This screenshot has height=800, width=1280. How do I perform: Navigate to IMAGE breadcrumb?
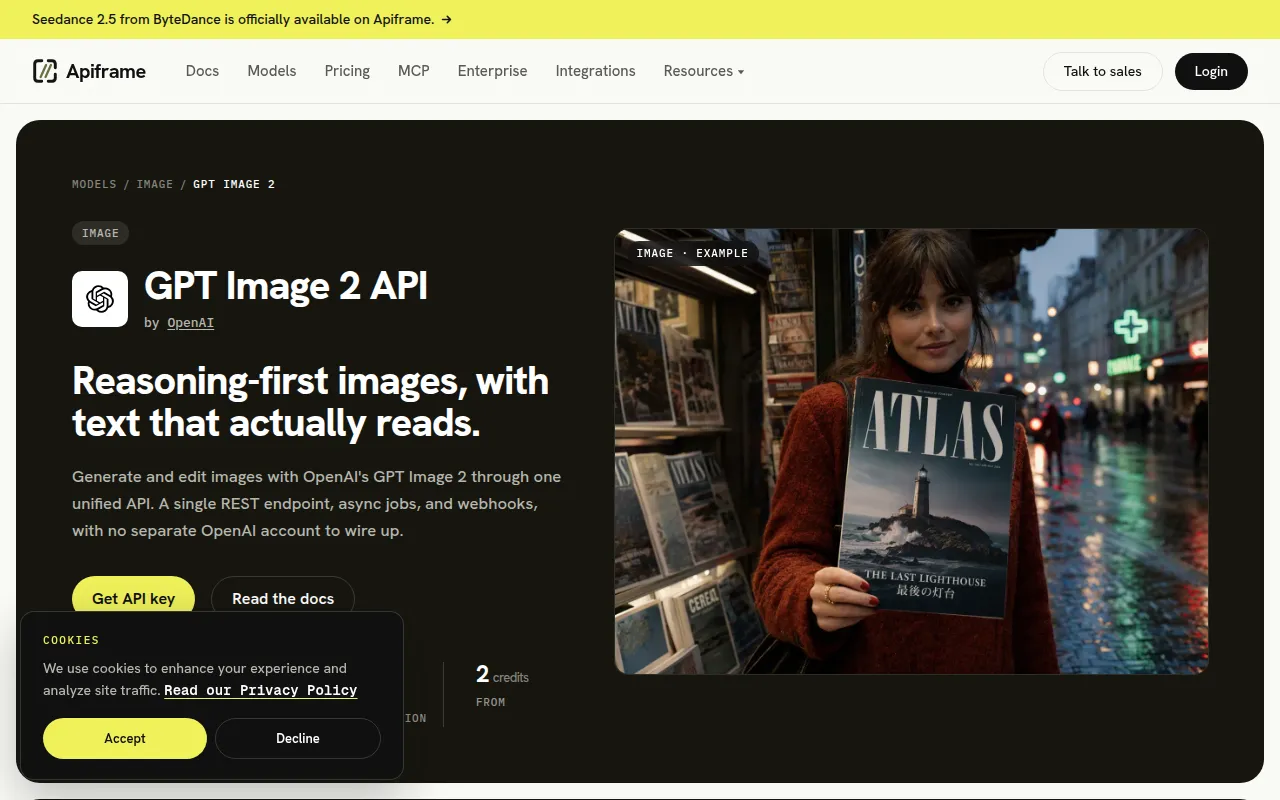coord(155,184)
